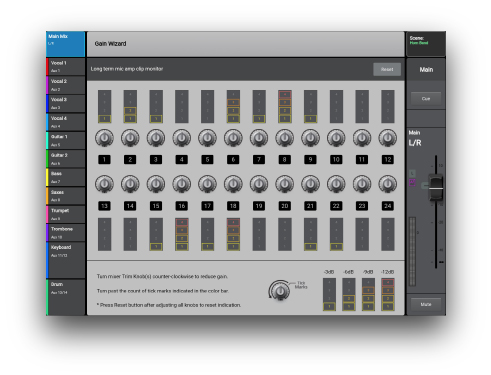Select the Vocal 1 Aux 1 mix
This screenshot has width=491, height=375.
pos(66,66)
